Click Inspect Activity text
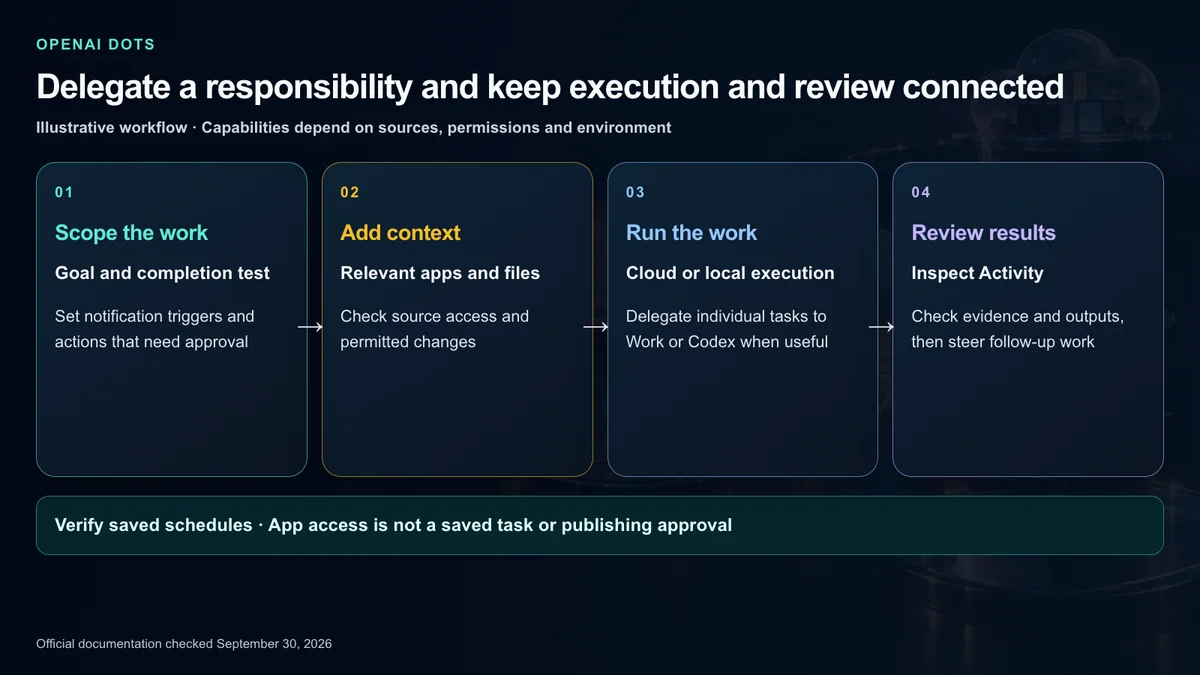 [977, 273]
